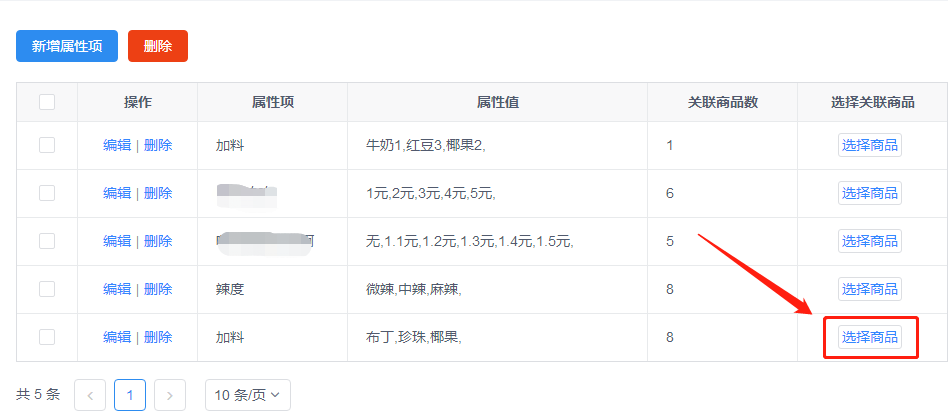Delete the 辣度 attribute row
Viewport: 948px width, 411px height.
pyautogui.click(x=158, y=289)
